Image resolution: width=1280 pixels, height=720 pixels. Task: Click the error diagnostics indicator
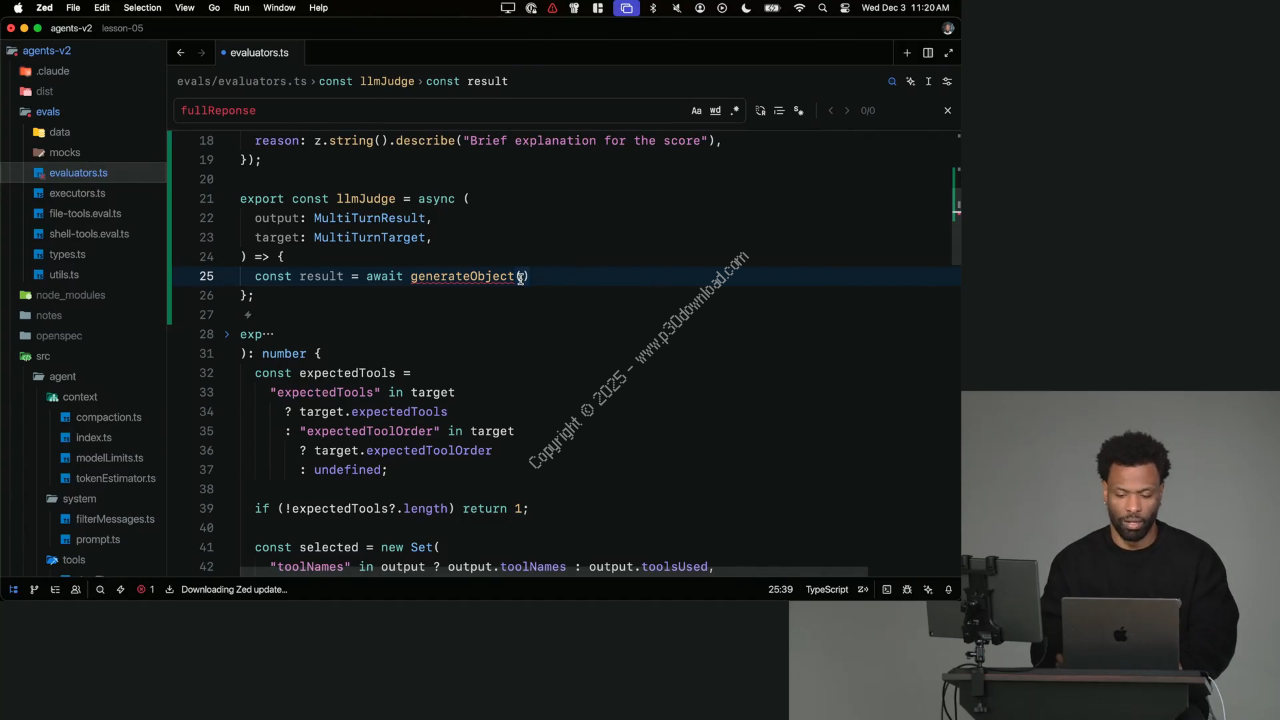coord(146,590)
